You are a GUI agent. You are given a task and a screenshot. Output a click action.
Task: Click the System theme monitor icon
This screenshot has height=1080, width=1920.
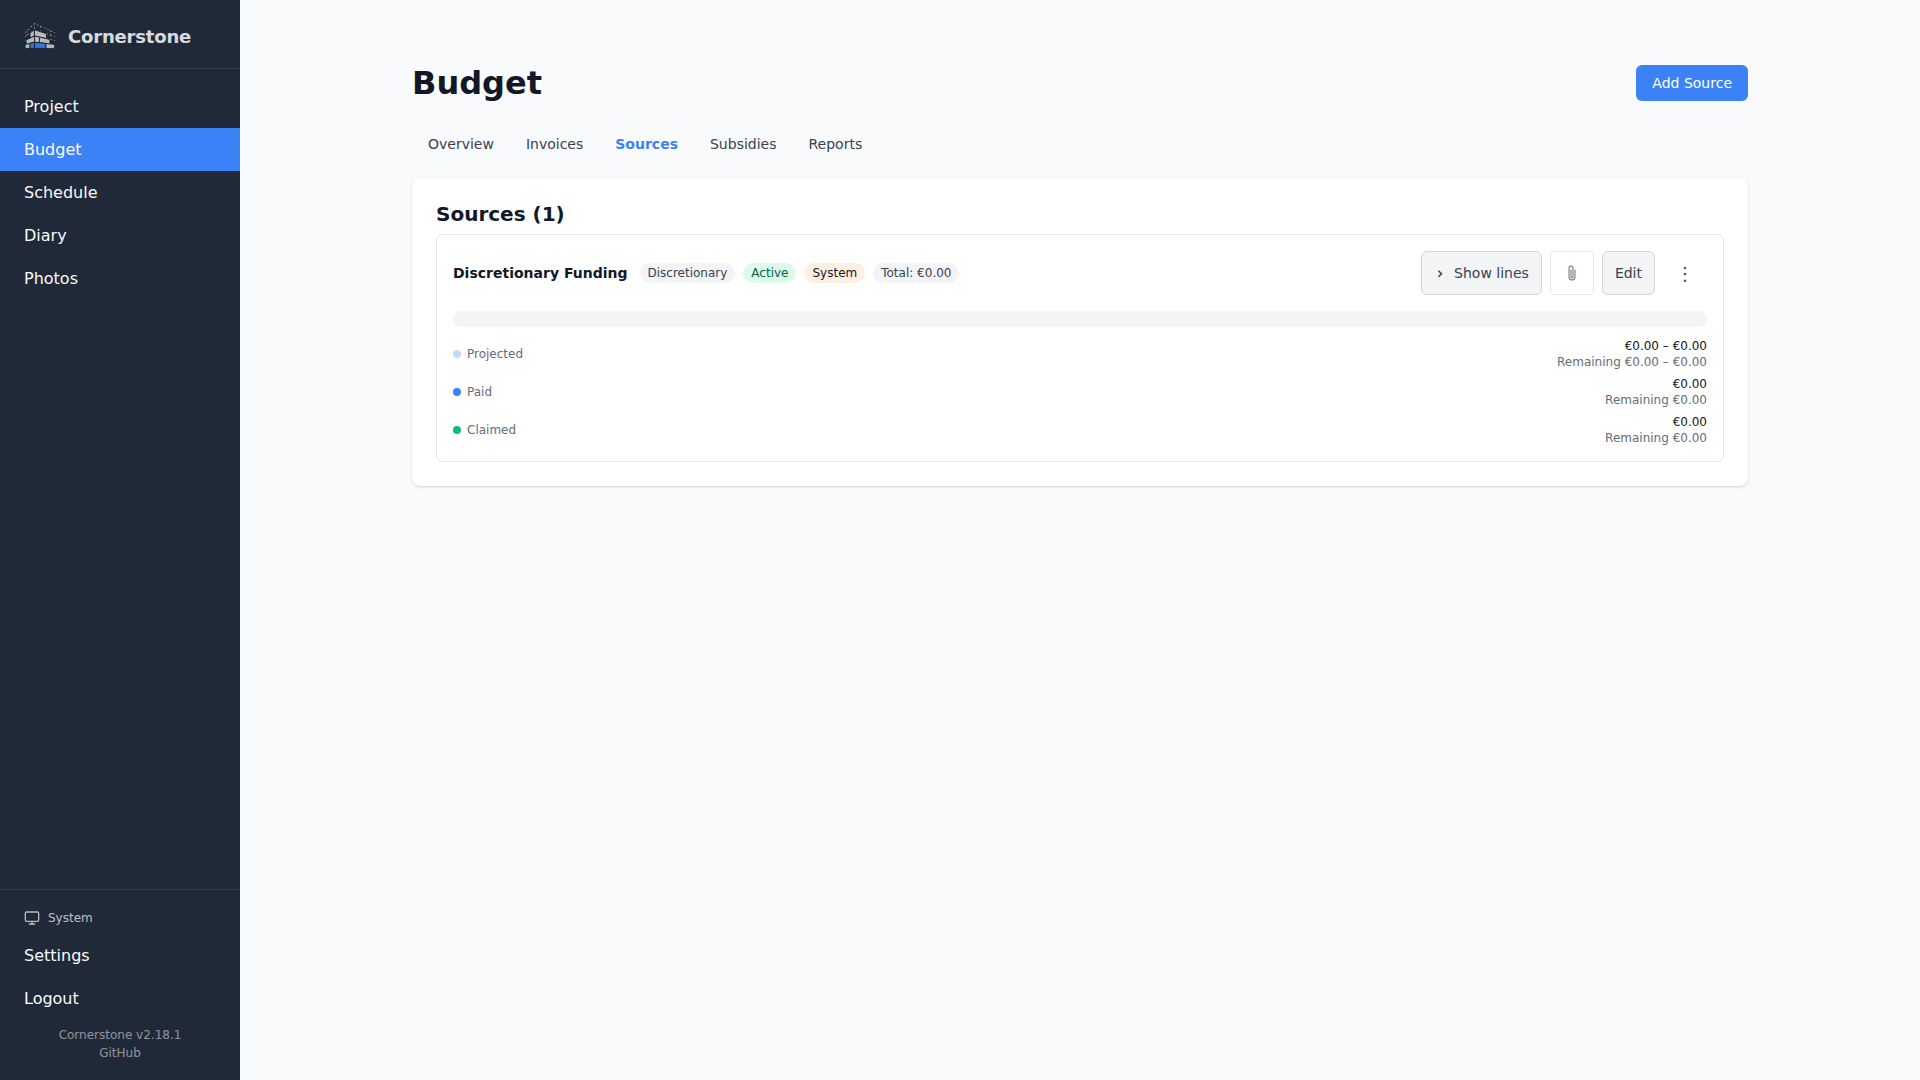point(32,918)
